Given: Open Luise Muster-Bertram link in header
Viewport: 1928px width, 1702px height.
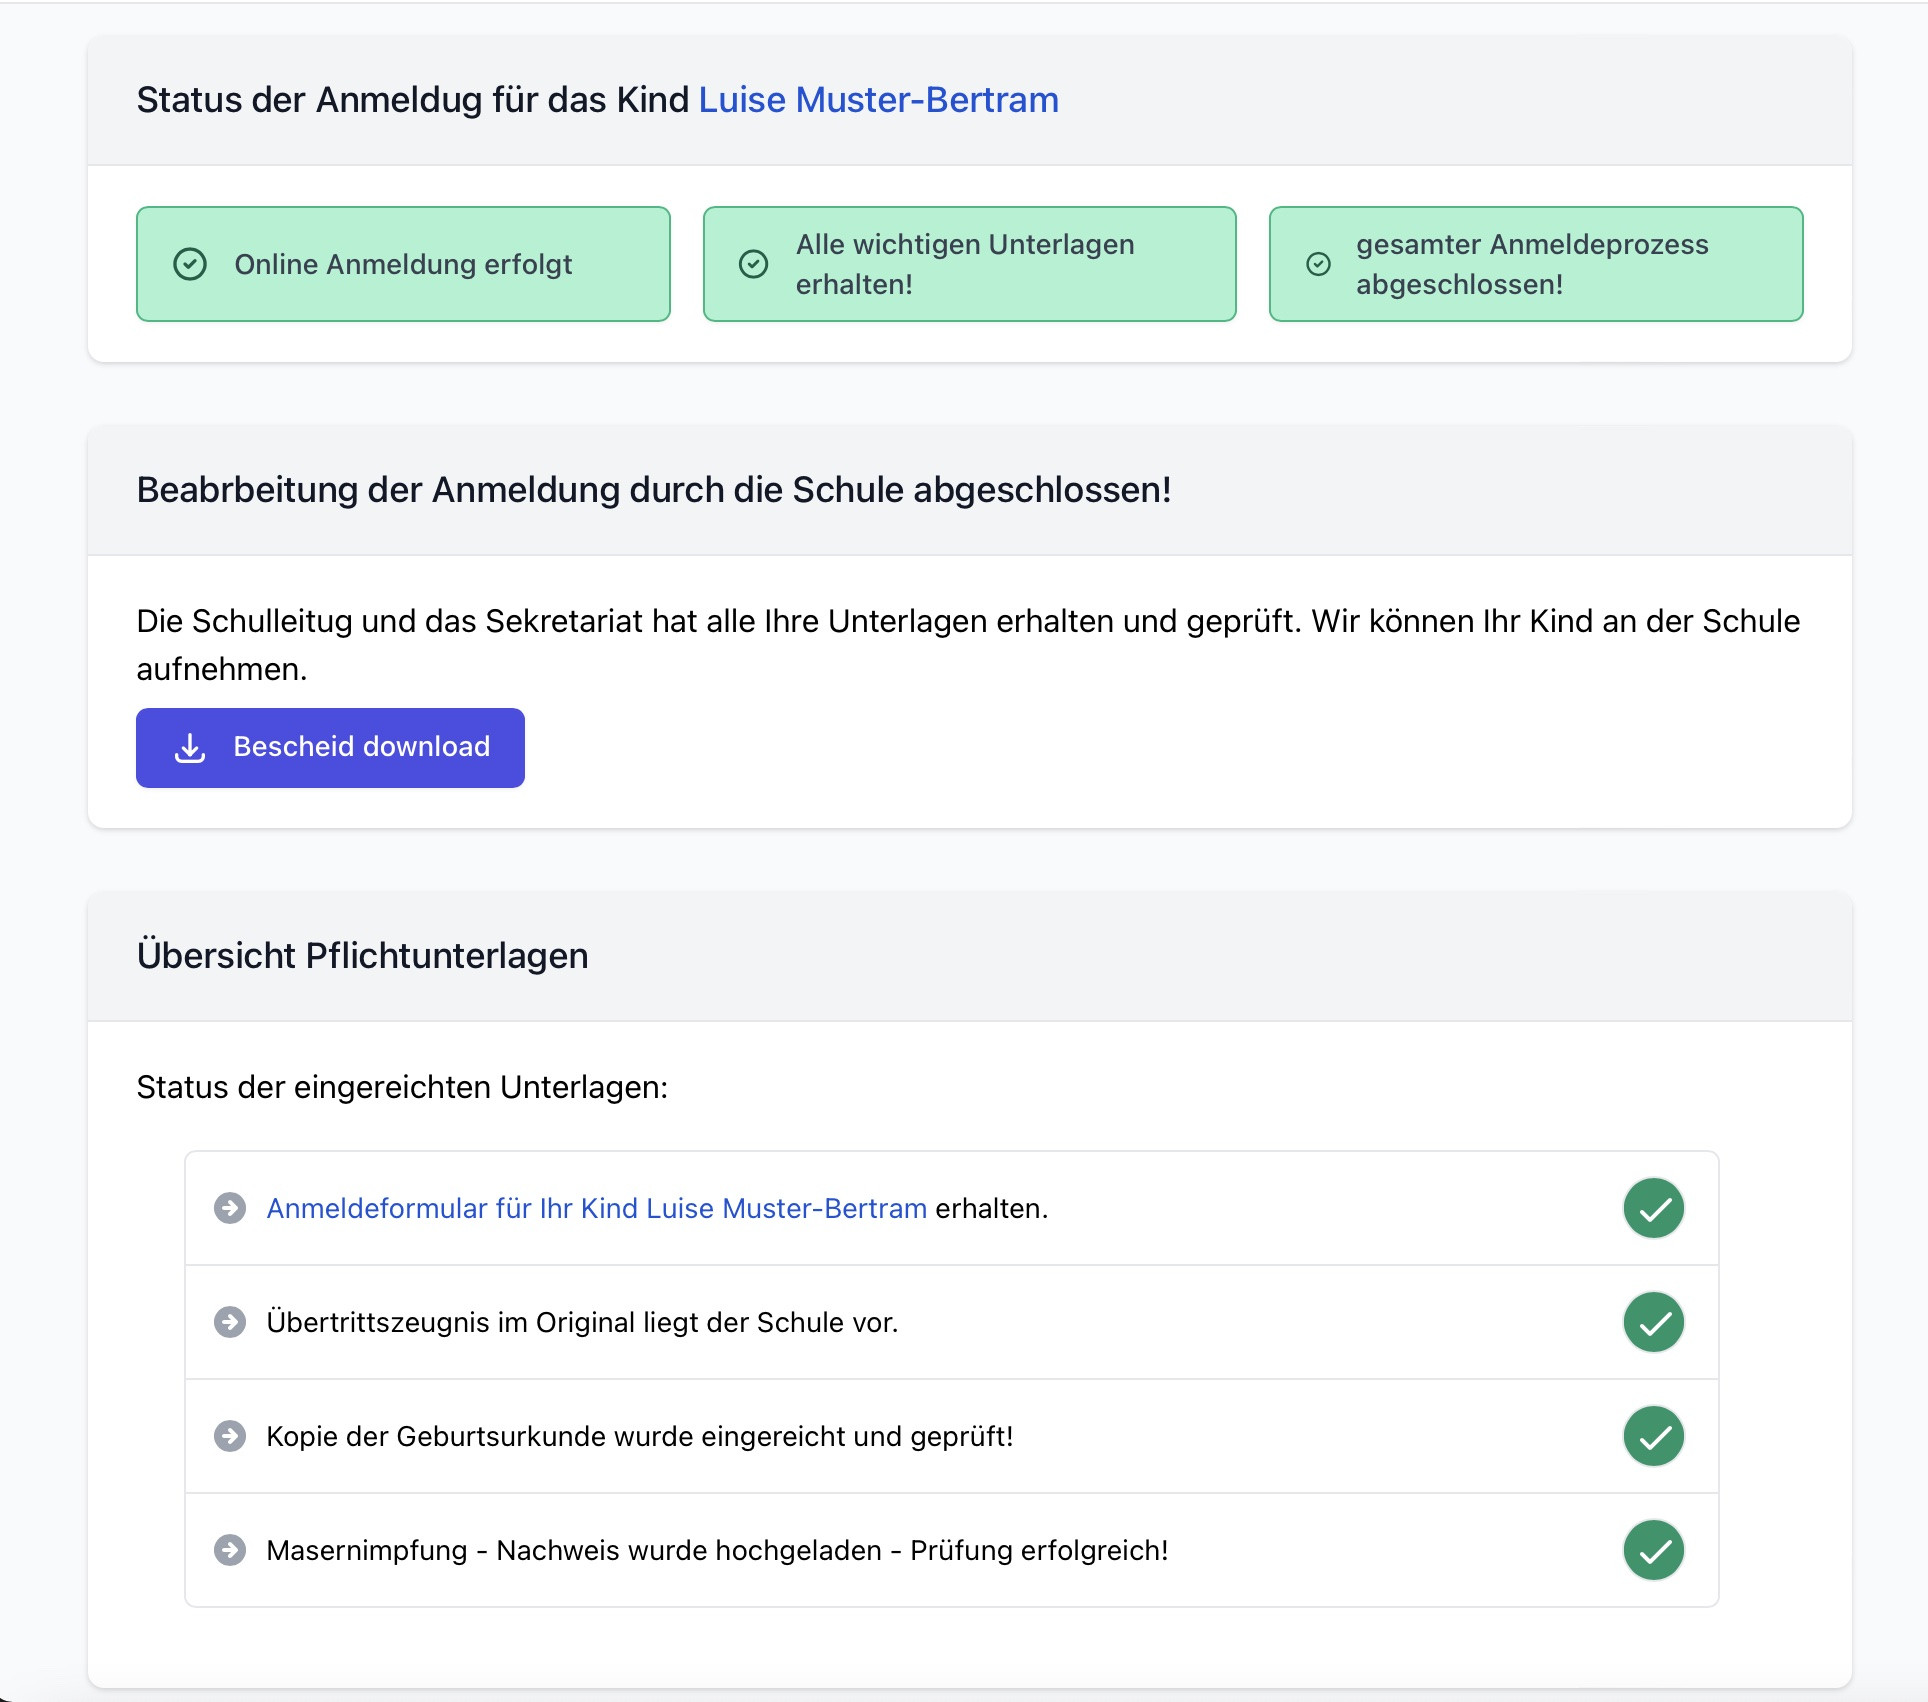Looking at the screenshot, I should point(878,100).
